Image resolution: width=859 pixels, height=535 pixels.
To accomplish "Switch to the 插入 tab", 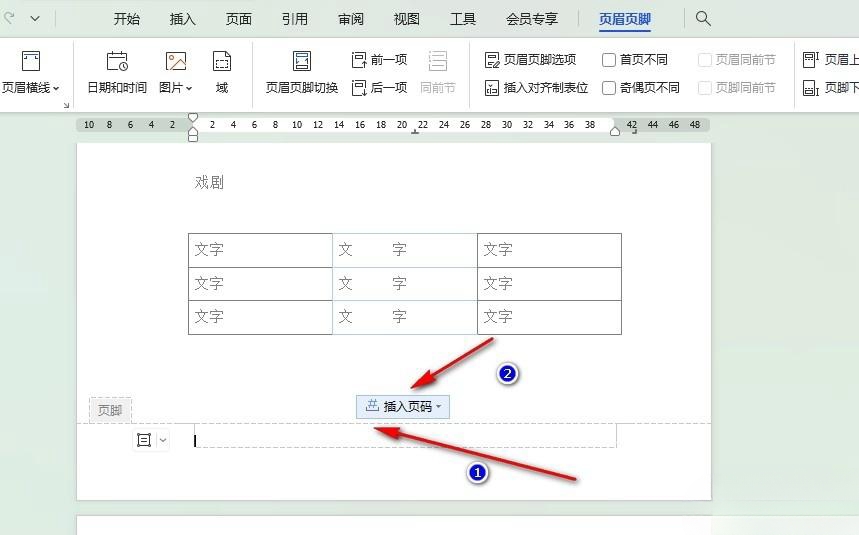I will coord(182,19).
